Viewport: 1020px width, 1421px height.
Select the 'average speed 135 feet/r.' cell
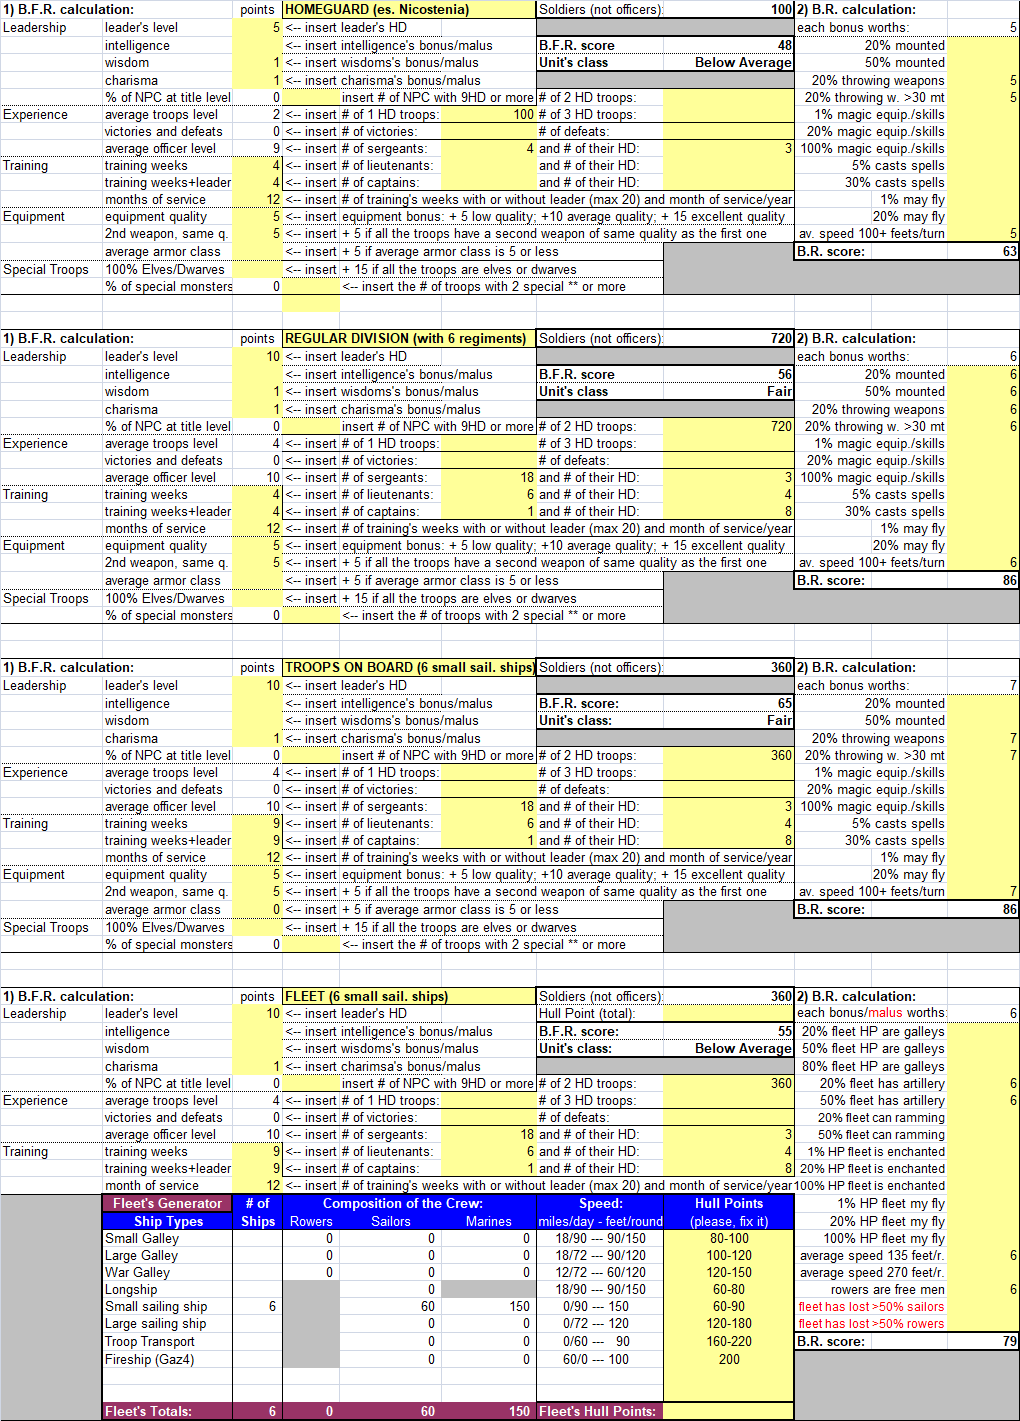point(871,1256)
